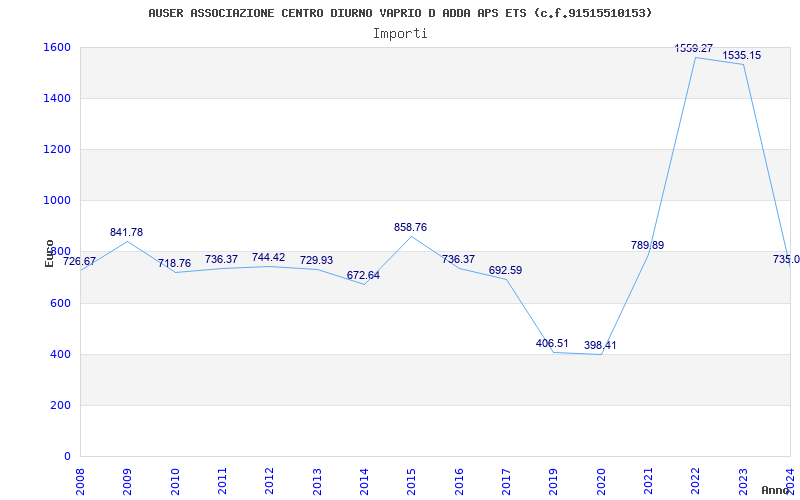Click the 'Anno' x-axis title
The image size is (800, 500).
tap(778, 490)
